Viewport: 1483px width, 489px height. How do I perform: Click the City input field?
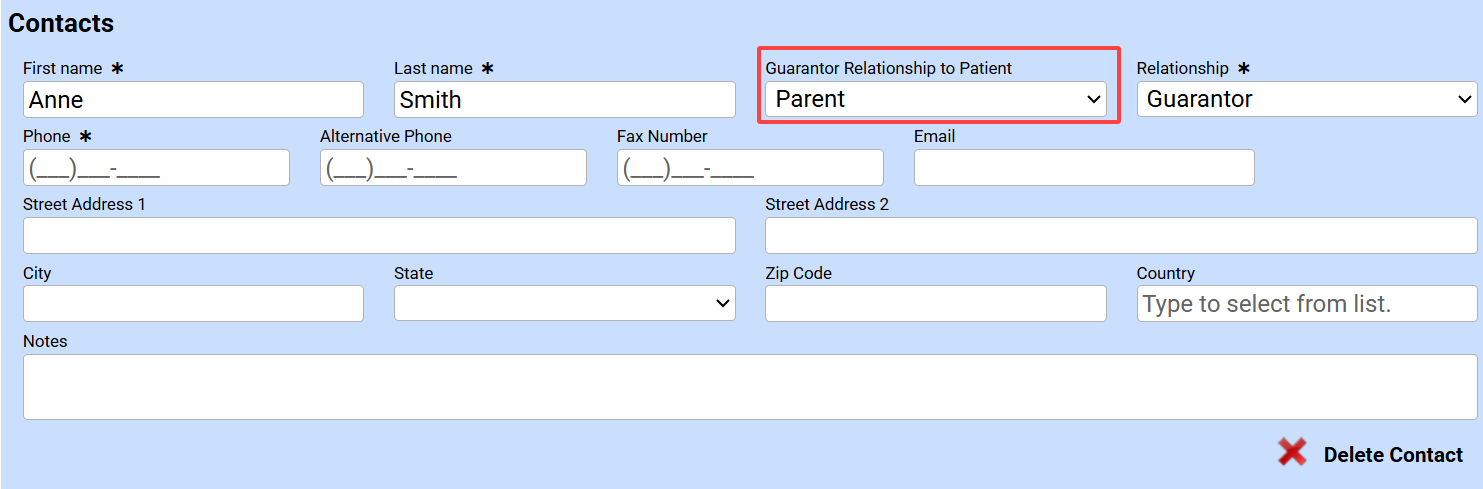coord(193,303)
